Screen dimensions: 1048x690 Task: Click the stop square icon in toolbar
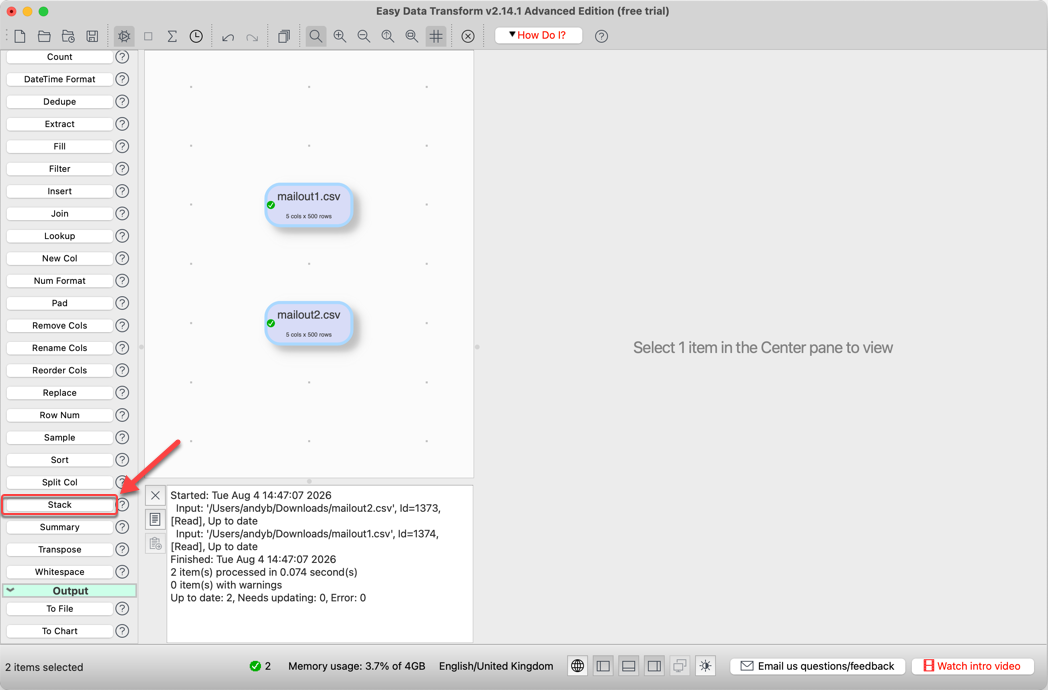148,36
